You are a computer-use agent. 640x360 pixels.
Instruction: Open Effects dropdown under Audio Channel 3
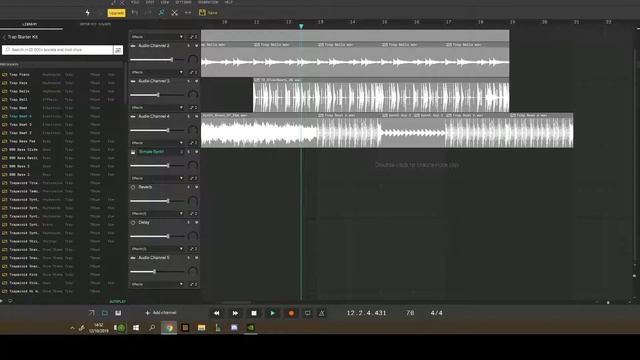(x=157, y=108)
